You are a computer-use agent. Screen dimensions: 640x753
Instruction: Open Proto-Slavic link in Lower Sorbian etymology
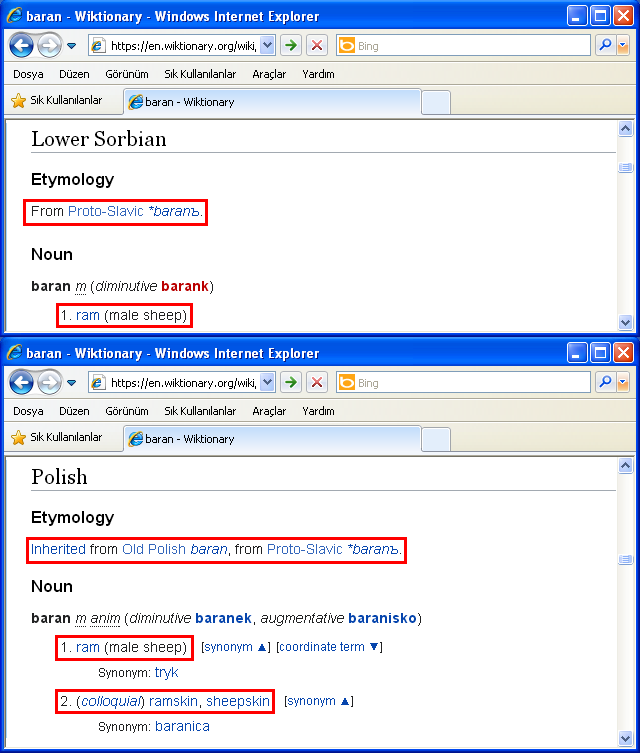pos(106,211)
